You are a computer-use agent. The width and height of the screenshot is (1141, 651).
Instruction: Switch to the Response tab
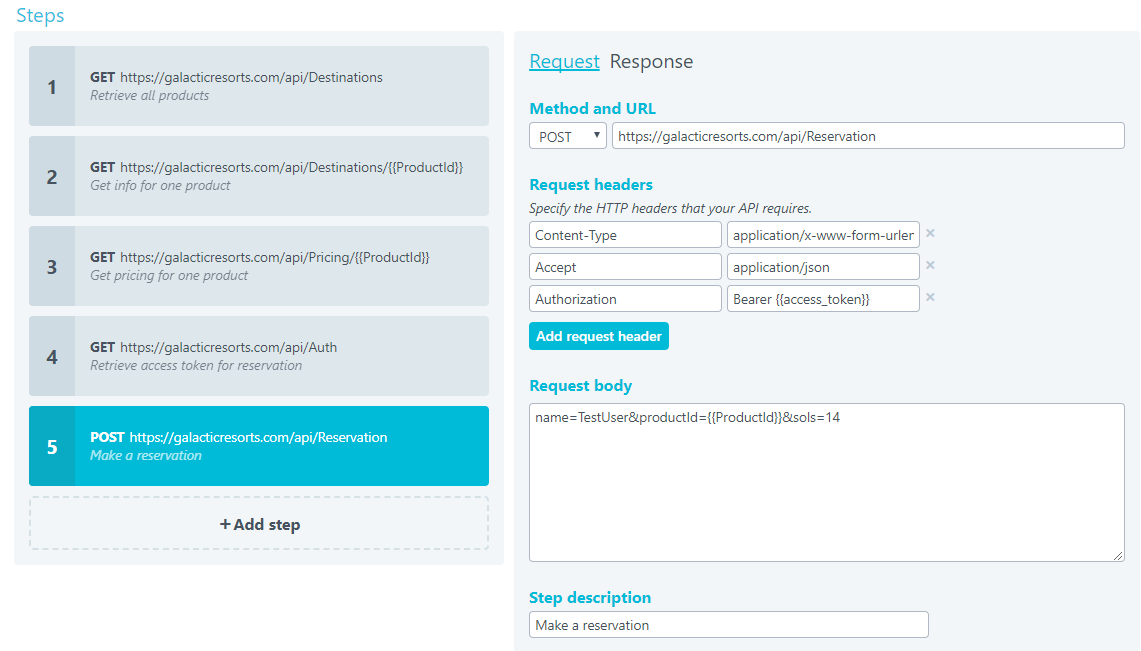[651, 62]
